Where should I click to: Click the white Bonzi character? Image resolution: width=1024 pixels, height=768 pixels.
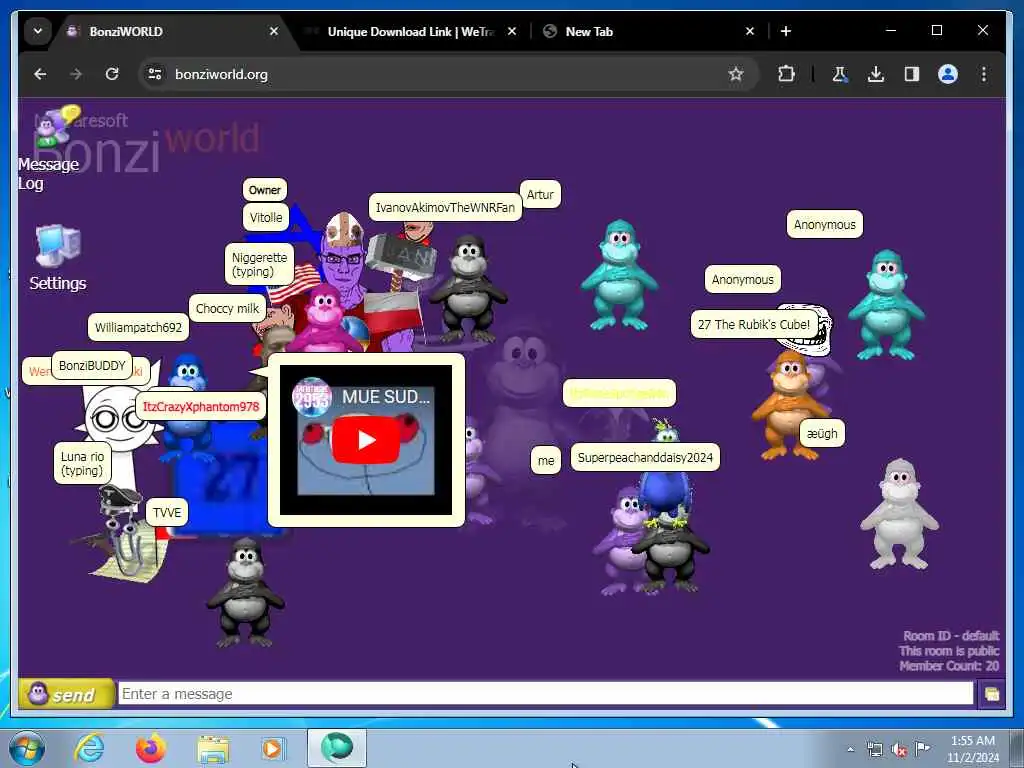coord(900,514)
